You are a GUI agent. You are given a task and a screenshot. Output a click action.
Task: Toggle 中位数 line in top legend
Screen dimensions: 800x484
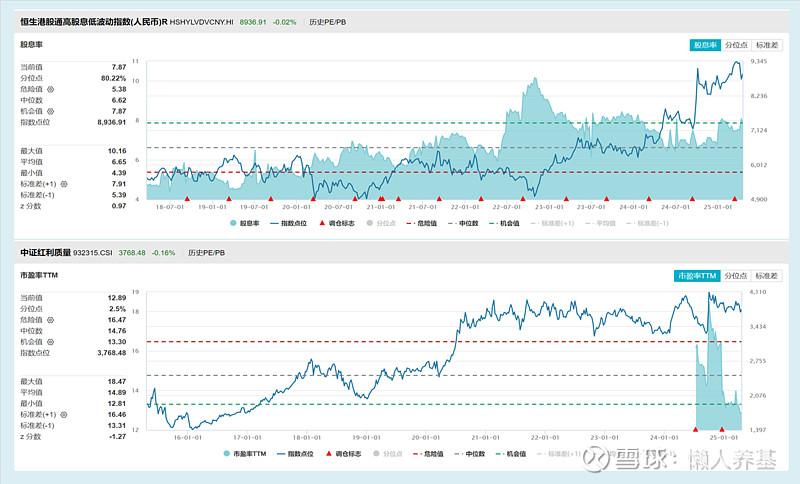pos(463,223)
